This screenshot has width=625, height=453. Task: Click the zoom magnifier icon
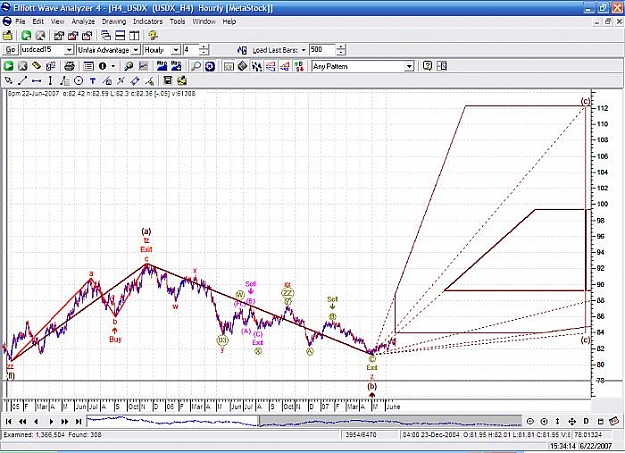(196, 66)
